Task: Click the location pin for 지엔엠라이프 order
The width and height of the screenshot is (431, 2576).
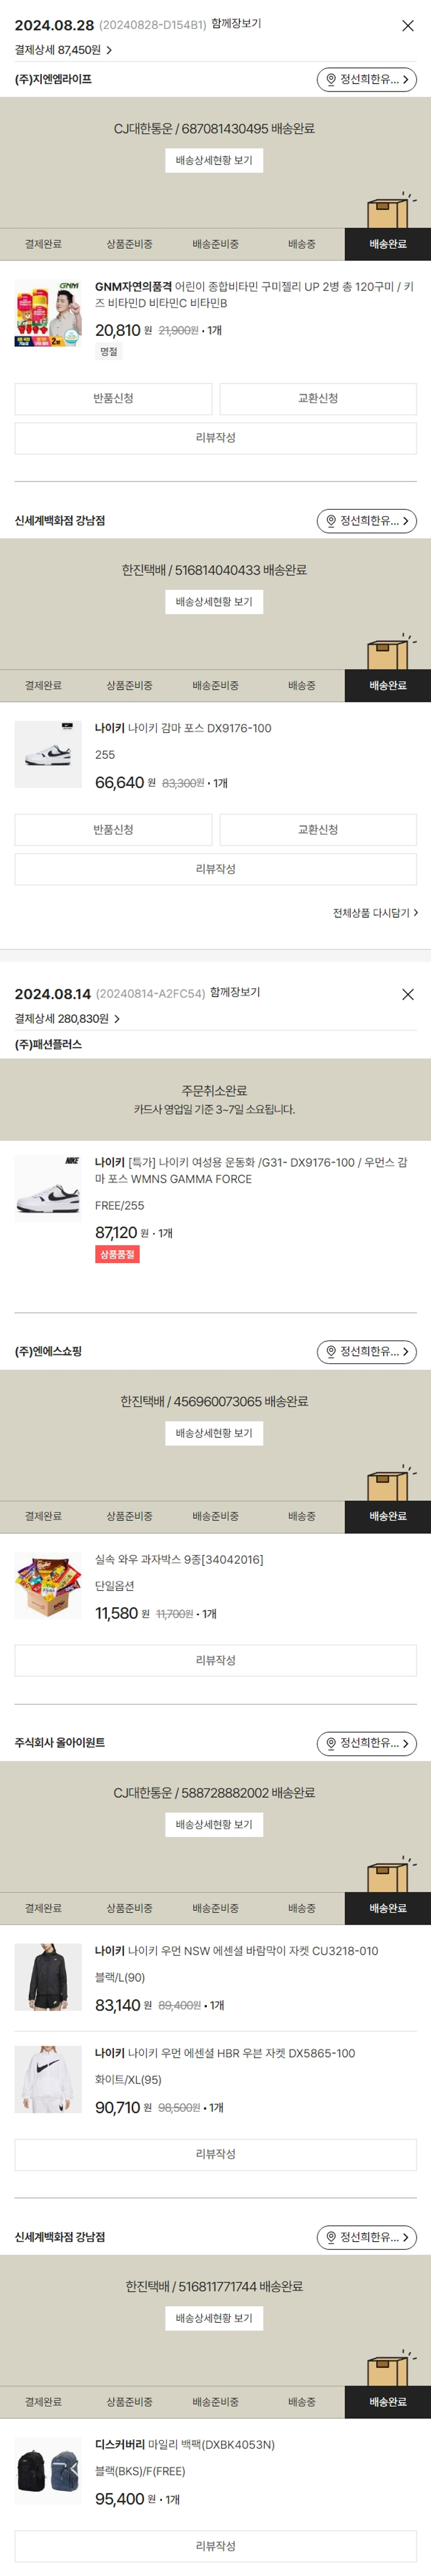Action: point(331,79)
